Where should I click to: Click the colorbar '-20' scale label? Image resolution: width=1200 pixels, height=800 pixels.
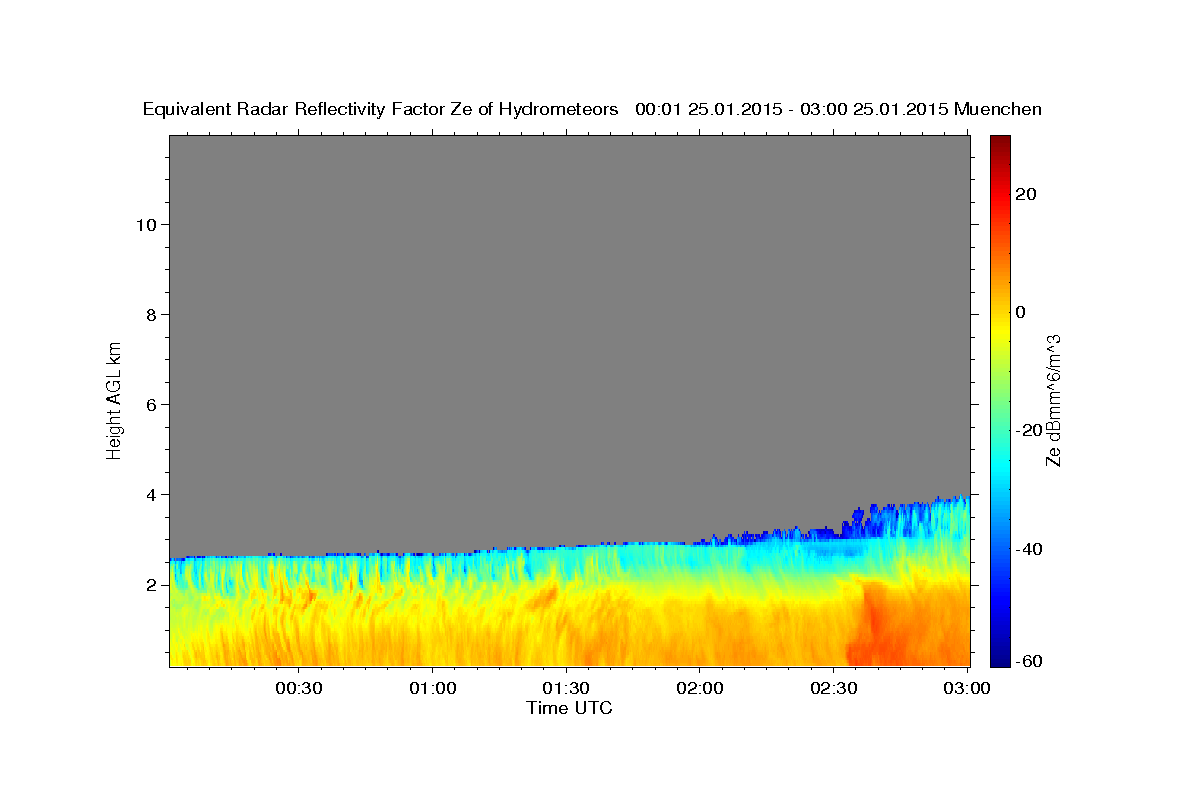1030,430
